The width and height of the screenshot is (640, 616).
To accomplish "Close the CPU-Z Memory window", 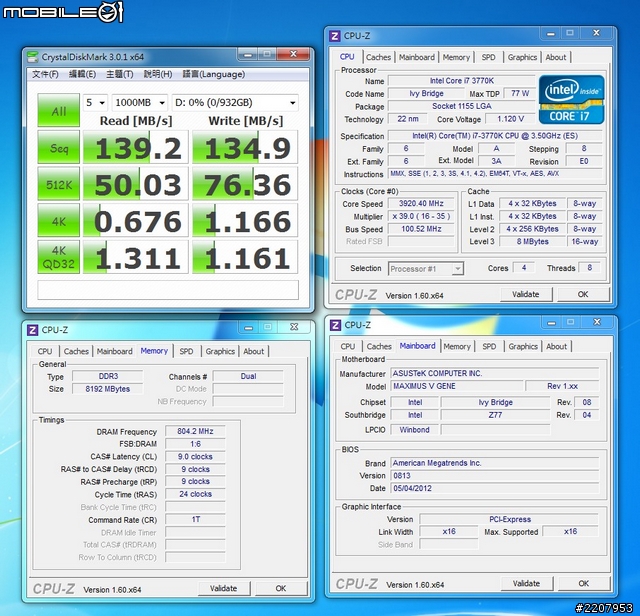I will pos(294,327).
